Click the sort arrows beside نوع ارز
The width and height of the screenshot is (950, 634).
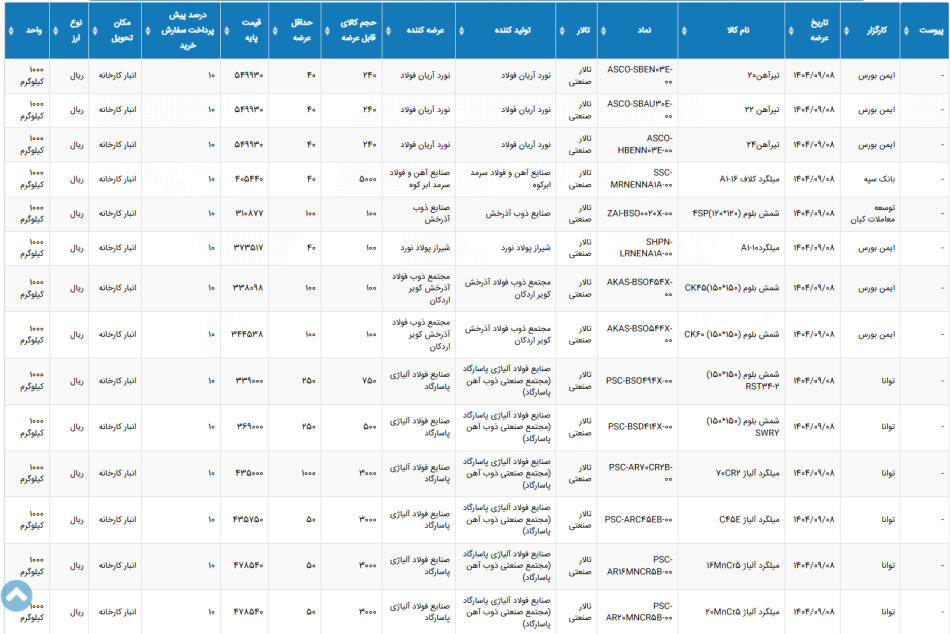tap(56, 30)
